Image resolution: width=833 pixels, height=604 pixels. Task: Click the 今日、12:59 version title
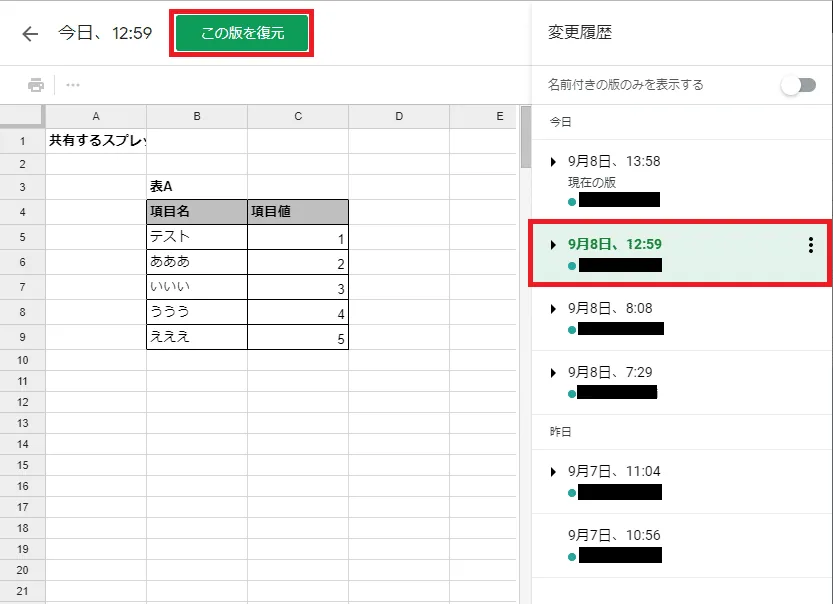click(105, 33)
